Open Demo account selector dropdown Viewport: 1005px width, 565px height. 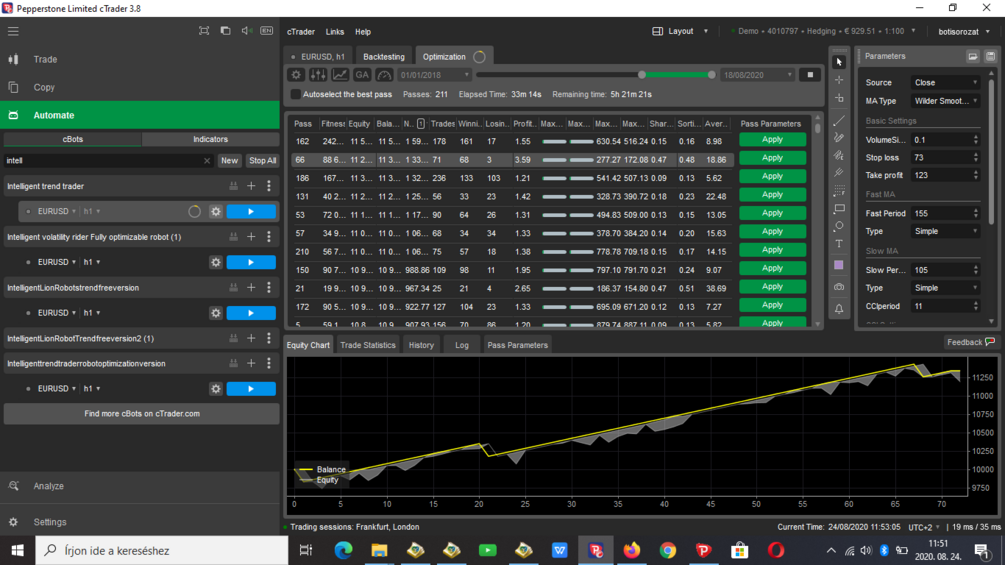coord(824,31)
